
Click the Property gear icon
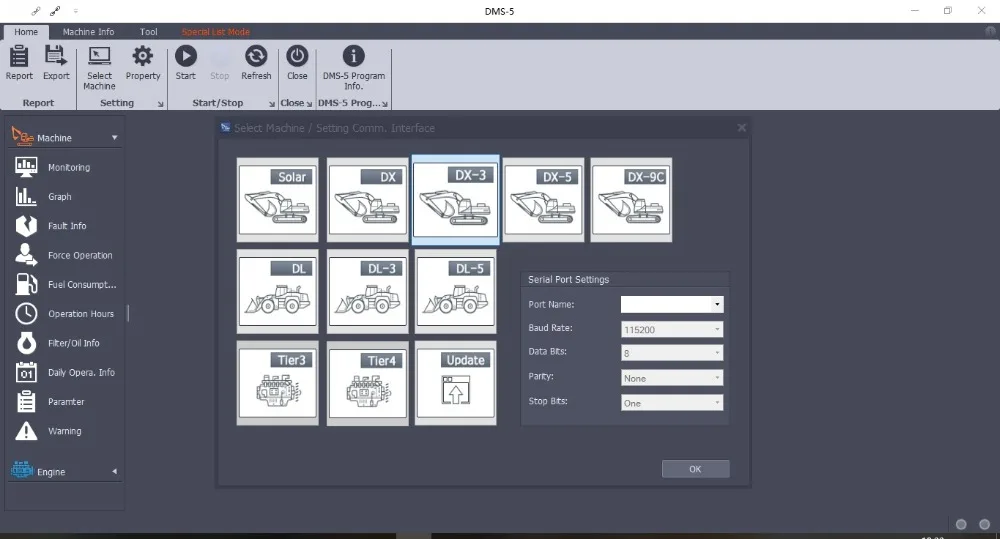143,62
